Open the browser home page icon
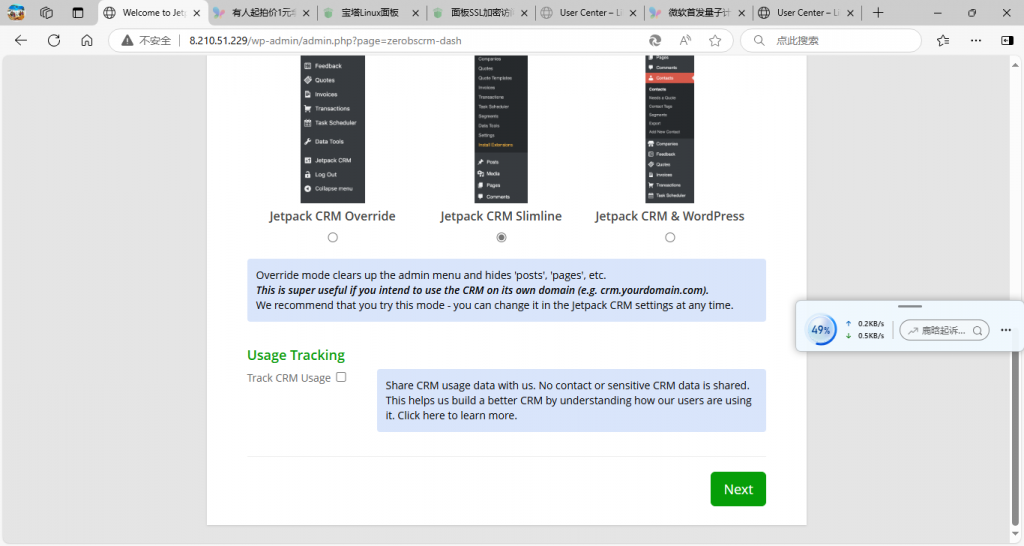 87,40
